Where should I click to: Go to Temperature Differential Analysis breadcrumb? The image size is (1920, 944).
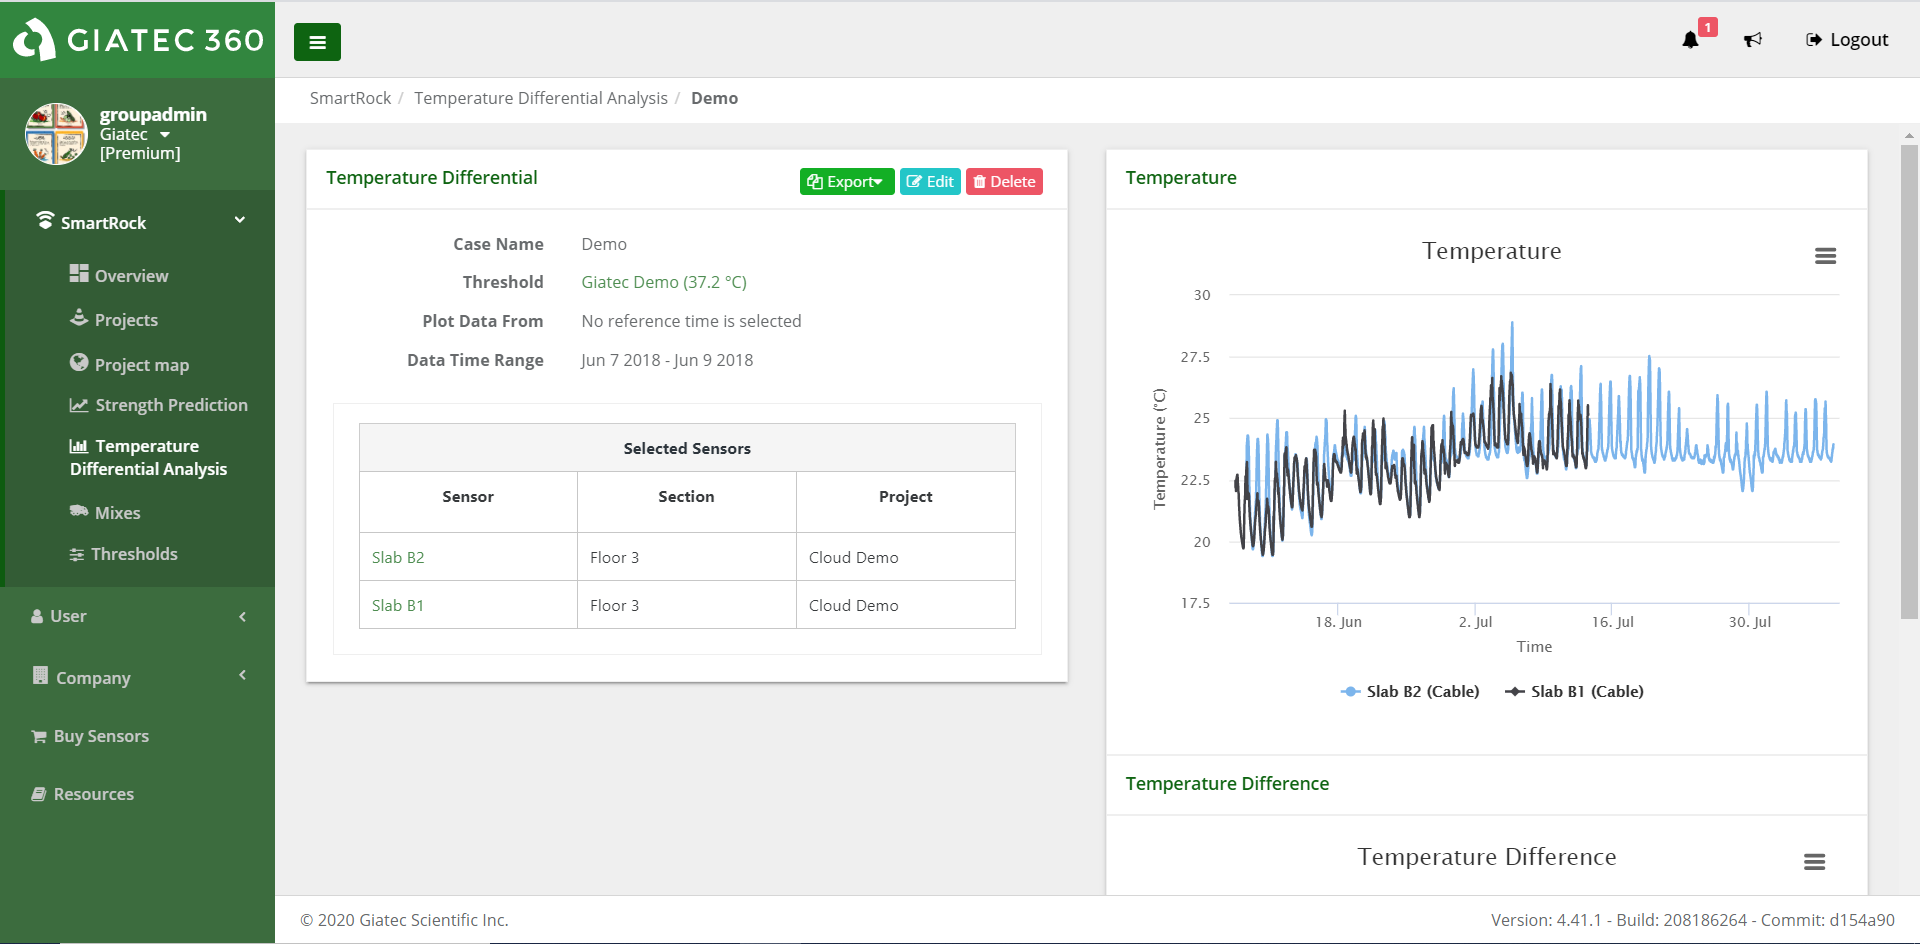click(x=541, y=98)
